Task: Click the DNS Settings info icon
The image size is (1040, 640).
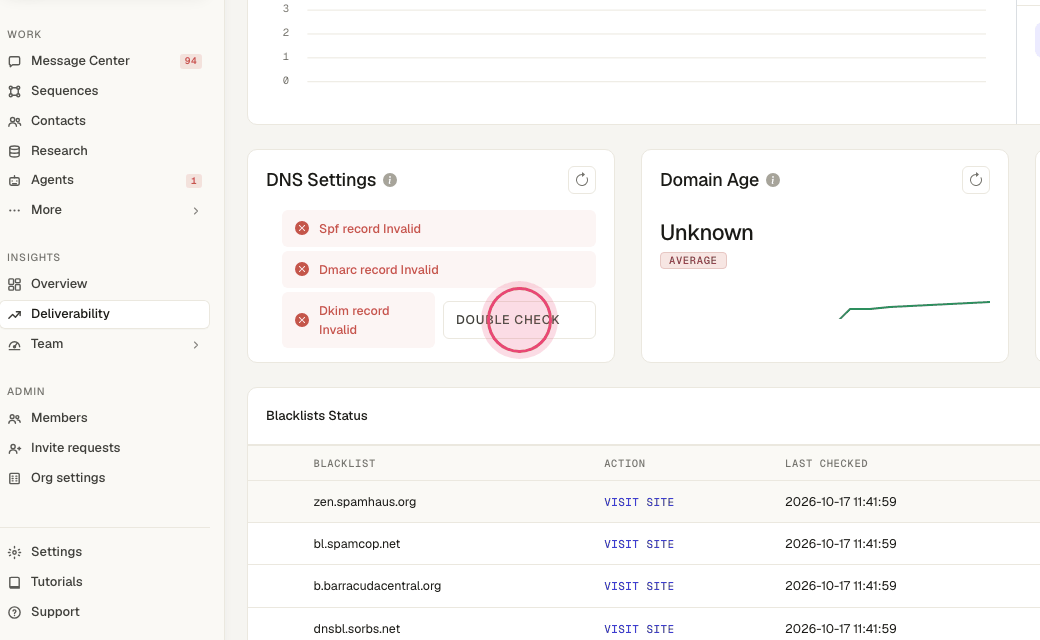Action: coord(390,180)
